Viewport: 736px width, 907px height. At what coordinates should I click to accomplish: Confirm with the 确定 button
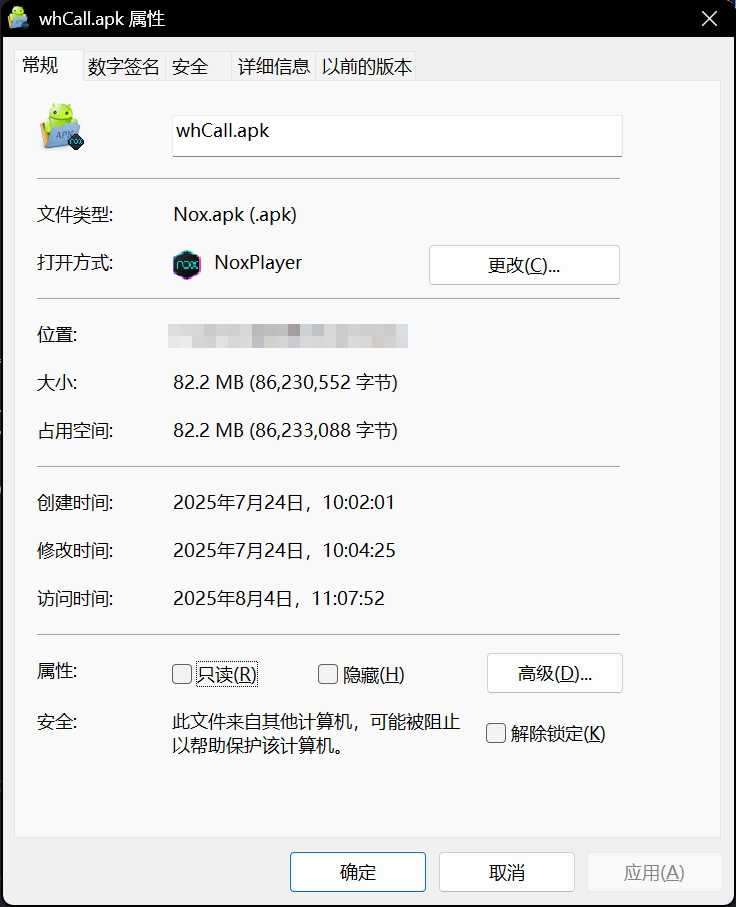357,872
